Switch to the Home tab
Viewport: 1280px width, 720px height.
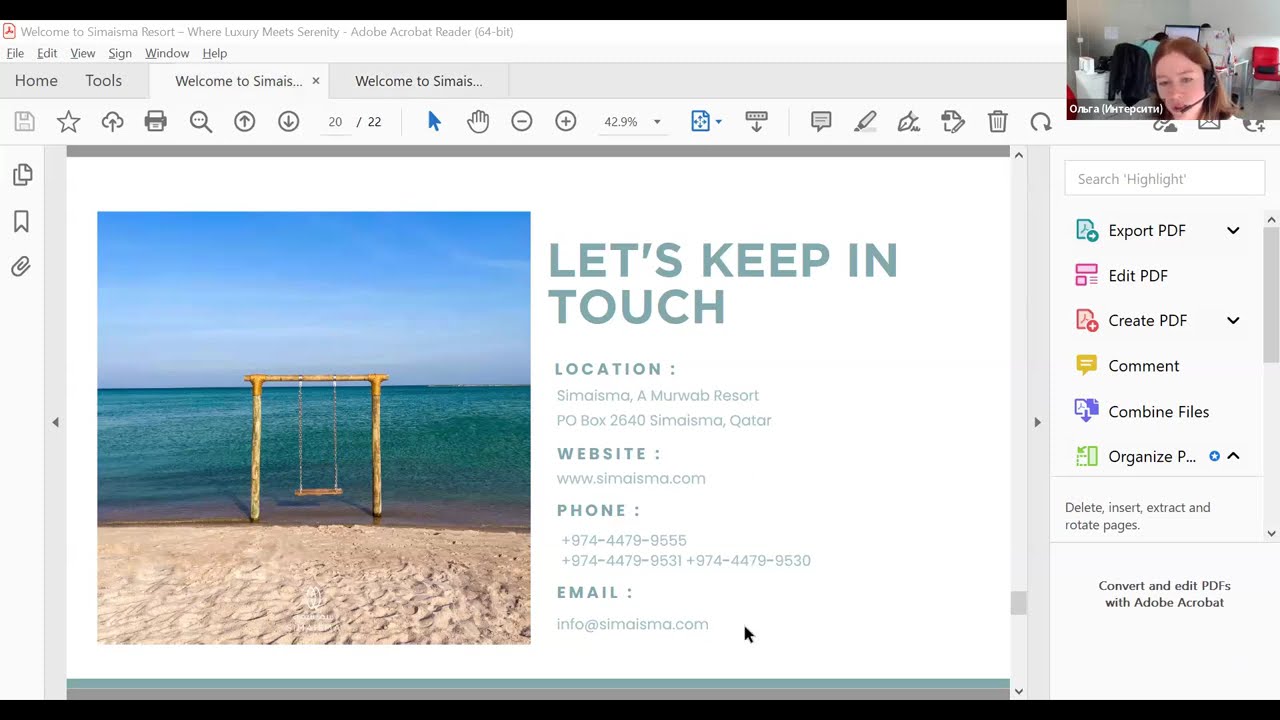(x=36, y=81)
